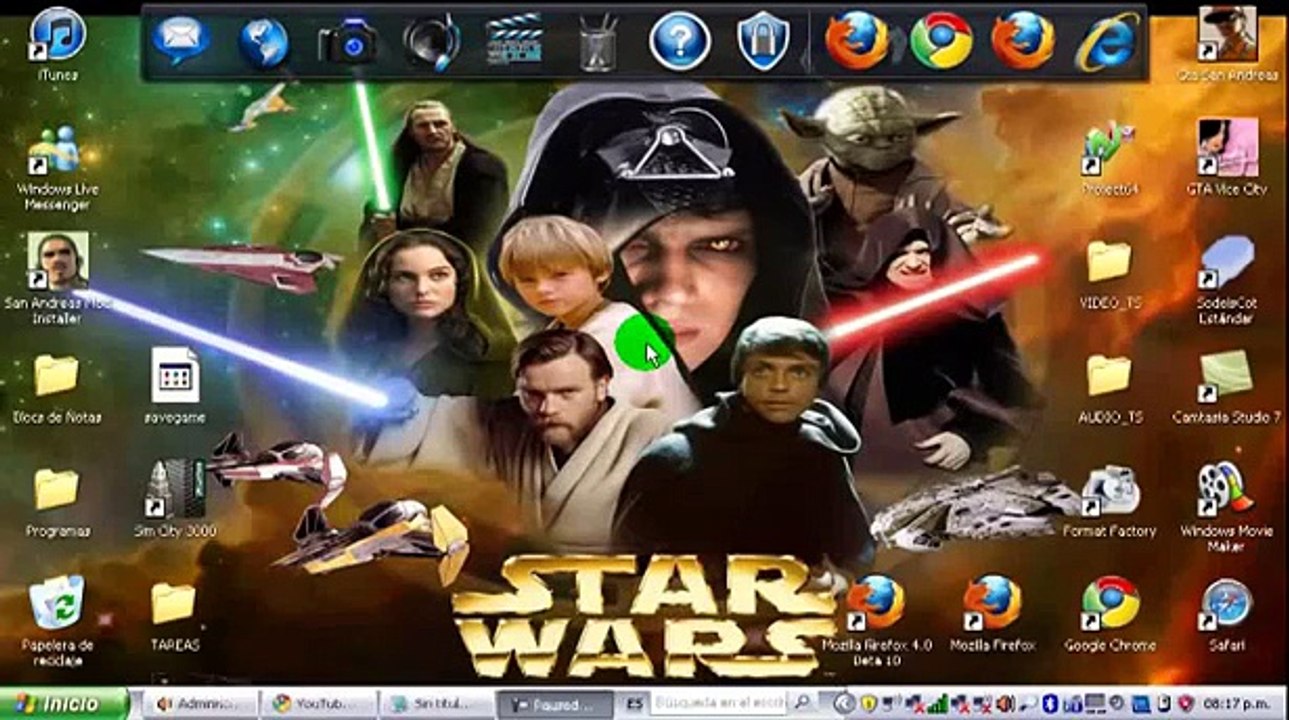
Task: Switch to the active Fraured taskbar window
Action: coord(556,704)
